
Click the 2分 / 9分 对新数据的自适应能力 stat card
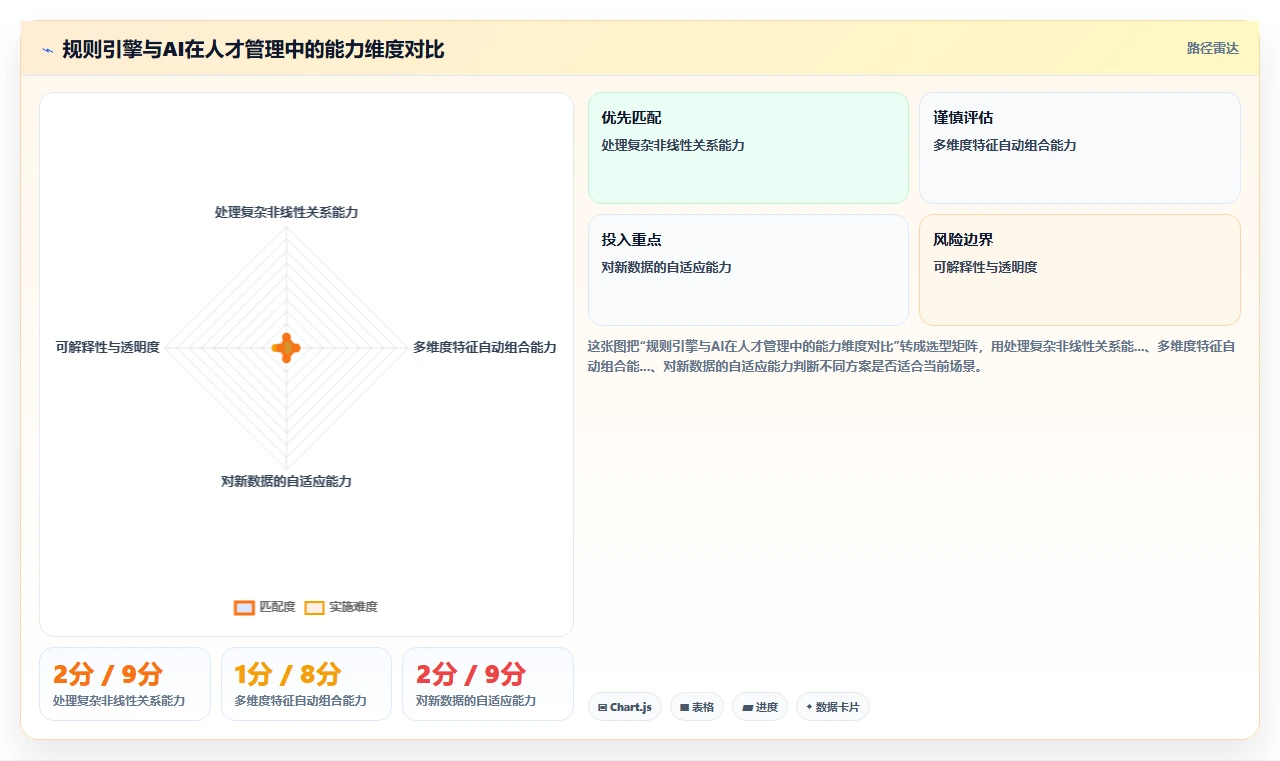click(x=488, y=684)
